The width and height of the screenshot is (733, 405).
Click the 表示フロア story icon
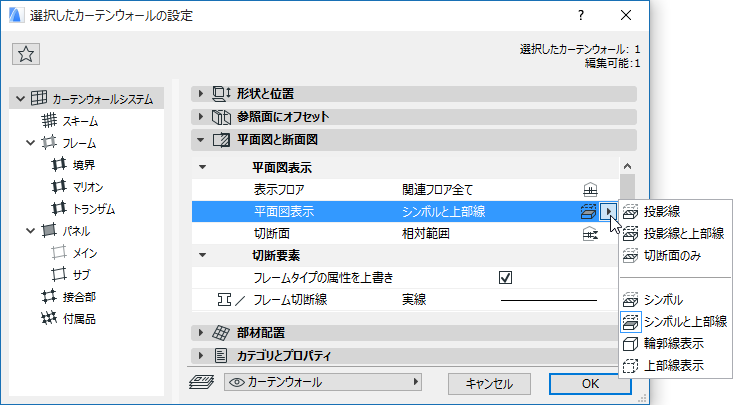click(x=590, y=190)
